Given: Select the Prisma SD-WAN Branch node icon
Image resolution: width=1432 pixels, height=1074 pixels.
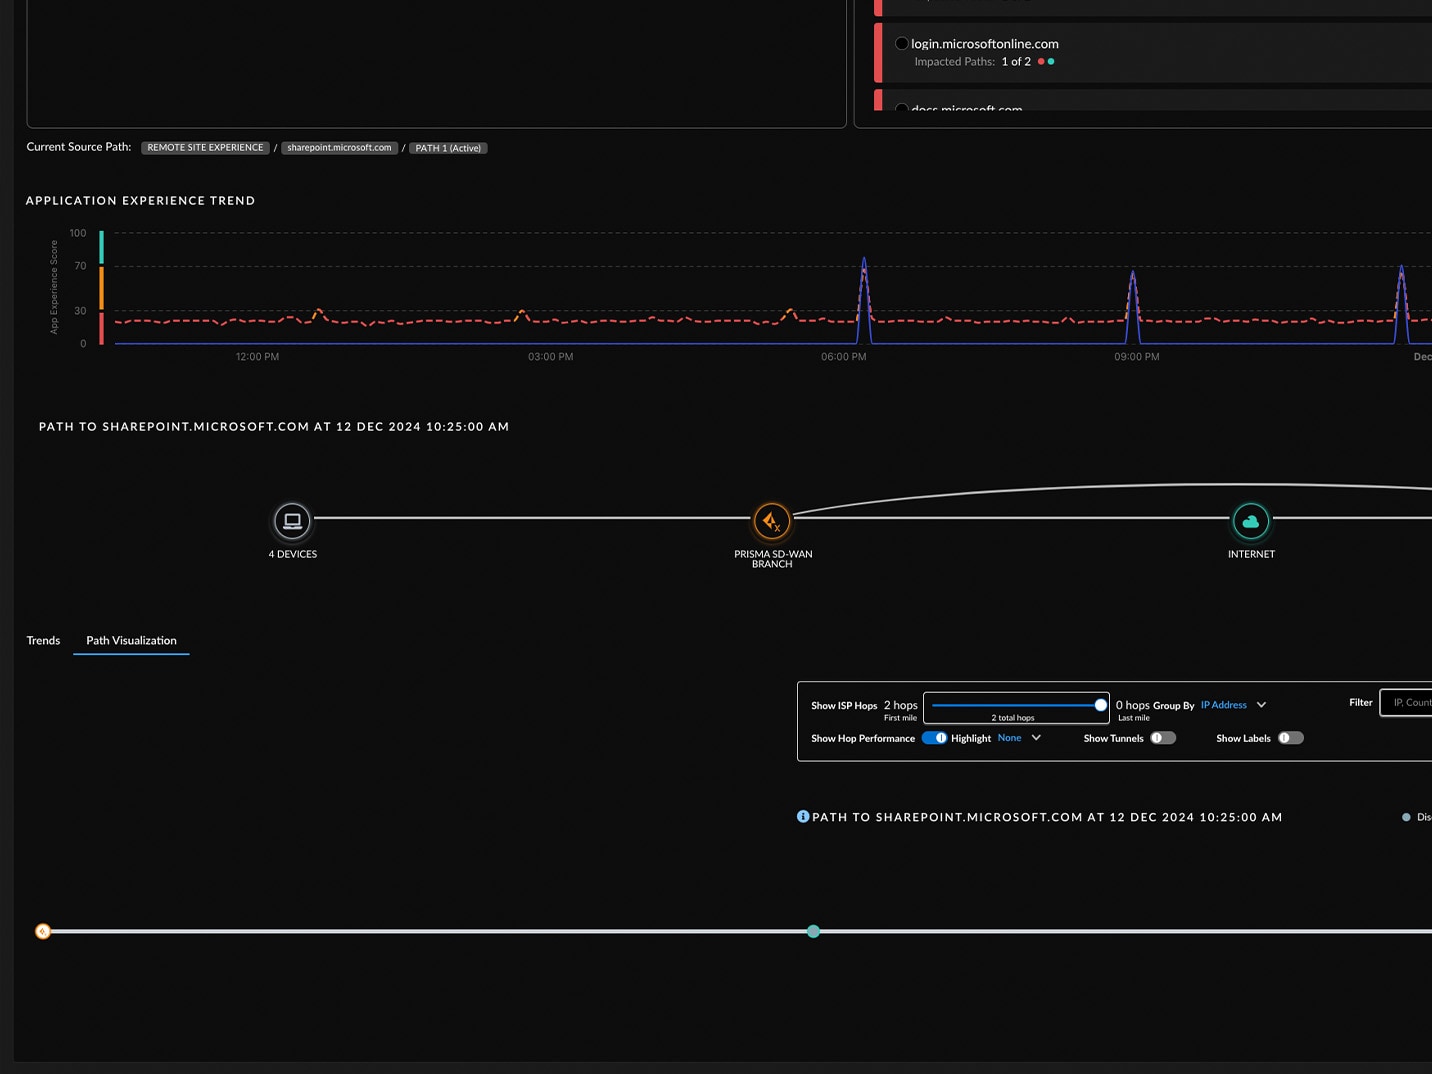Looking at the screenshot, I should pyautogui.click(x=771, y=520).
